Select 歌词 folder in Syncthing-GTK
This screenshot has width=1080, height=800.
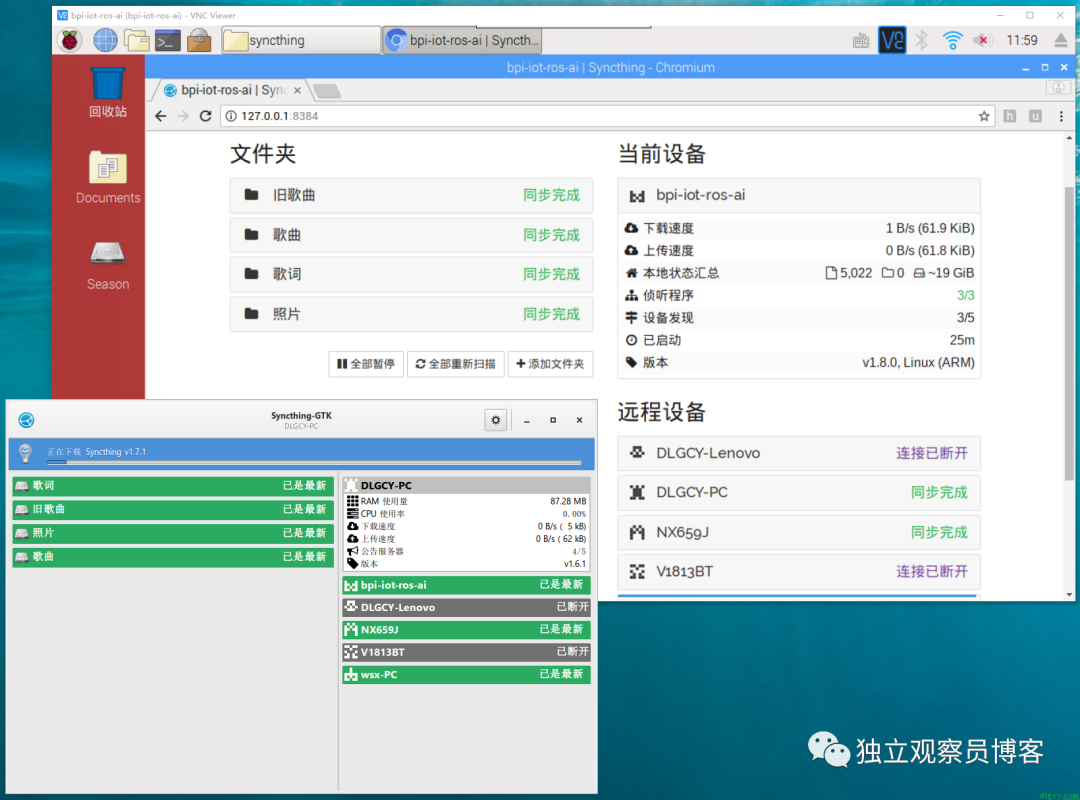tap(173, 486)
